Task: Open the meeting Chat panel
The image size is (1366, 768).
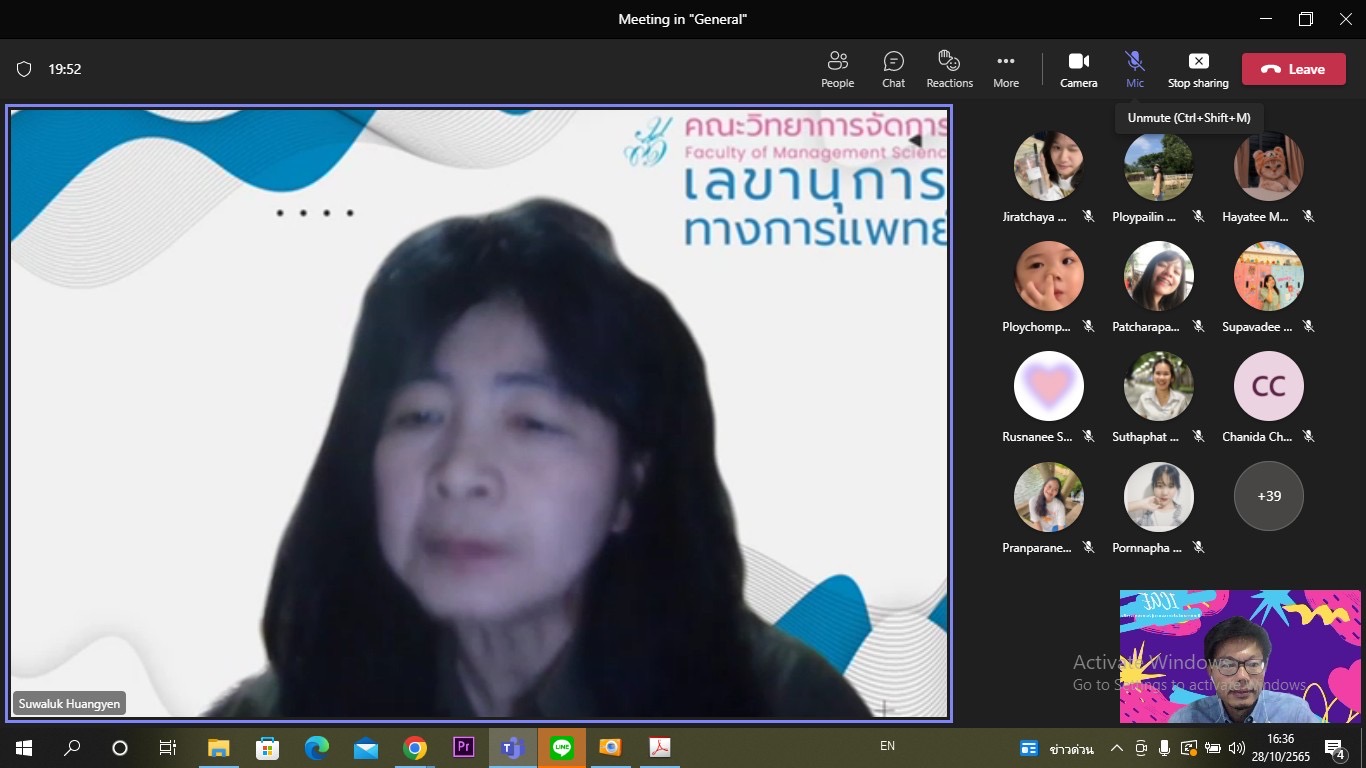Action: point(893,69)
